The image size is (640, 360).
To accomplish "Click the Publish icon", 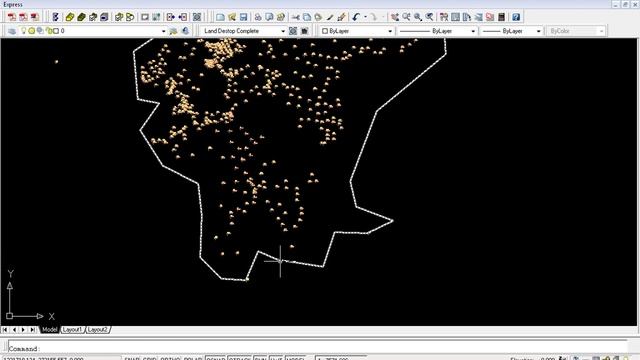I will click(x=281, y=17).
